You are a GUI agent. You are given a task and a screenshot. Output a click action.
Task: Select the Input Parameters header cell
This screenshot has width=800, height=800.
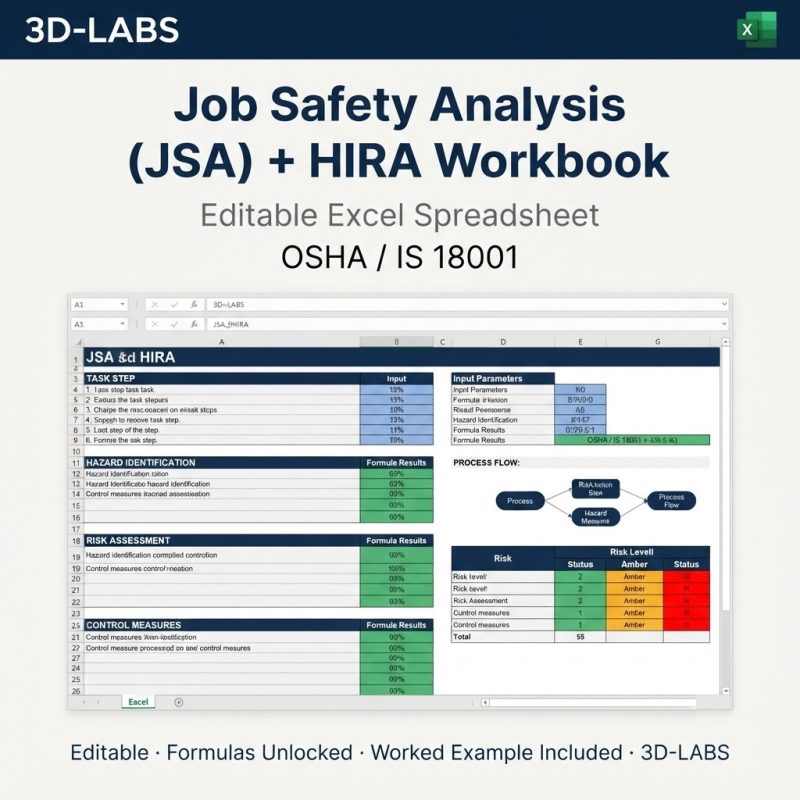tap(503, 379)
